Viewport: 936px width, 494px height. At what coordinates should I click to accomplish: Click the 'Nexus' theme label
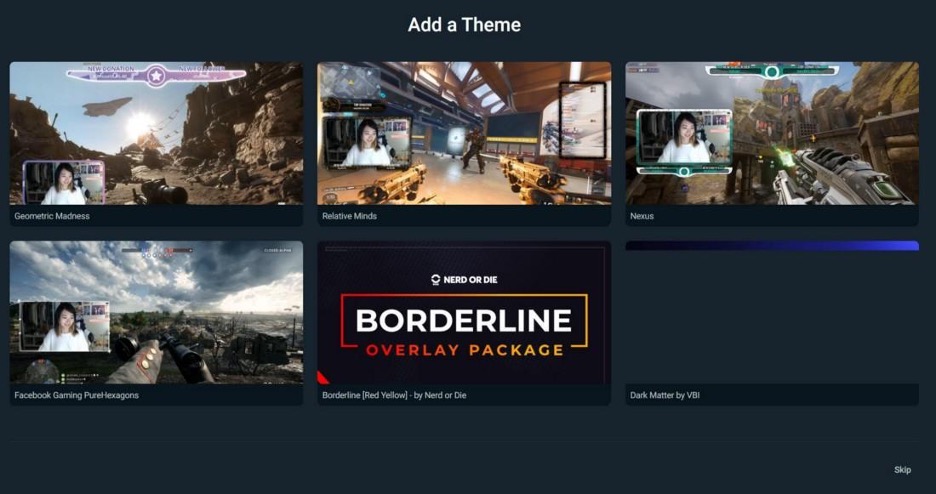[x=642, y=216]
